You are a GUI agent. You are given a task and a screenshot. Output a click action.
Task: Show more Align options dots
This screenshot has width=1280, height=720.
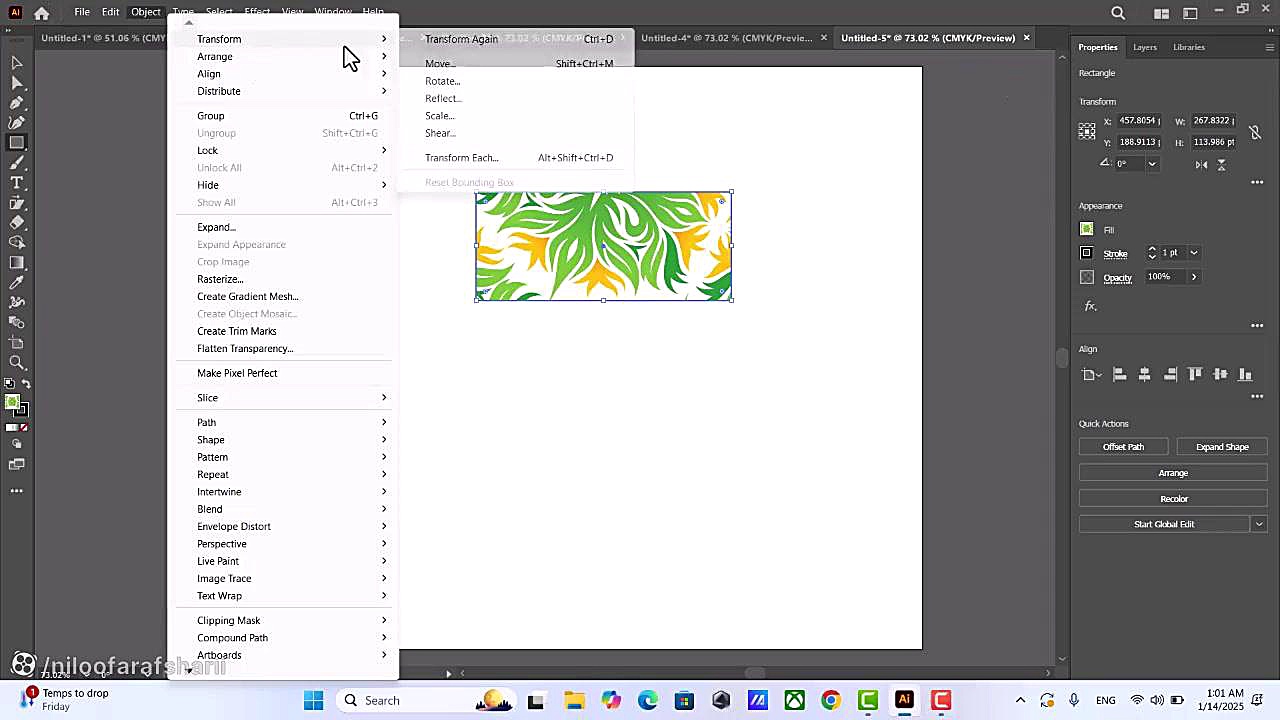coord(1257,396)
